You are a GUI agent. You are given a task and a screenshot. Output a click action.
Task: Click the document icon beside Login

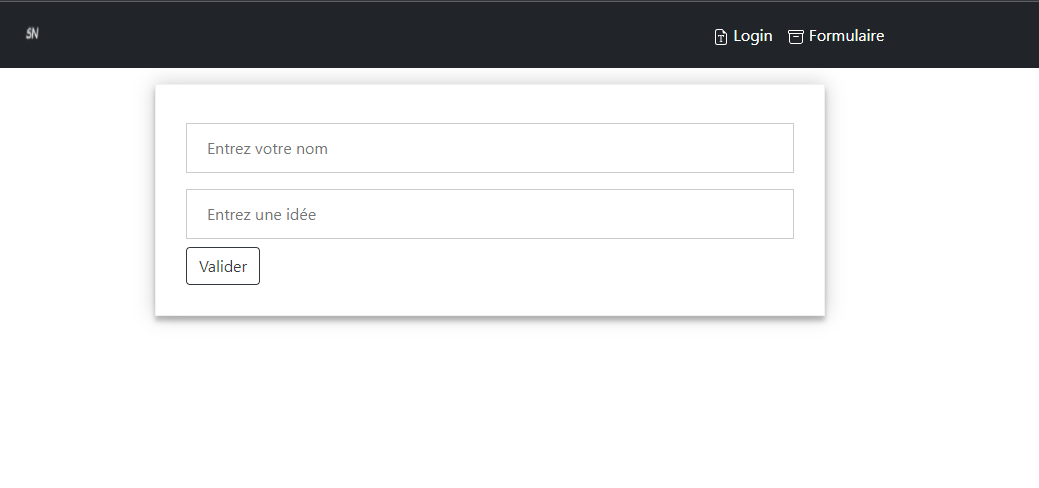click(x=720, y=37)
